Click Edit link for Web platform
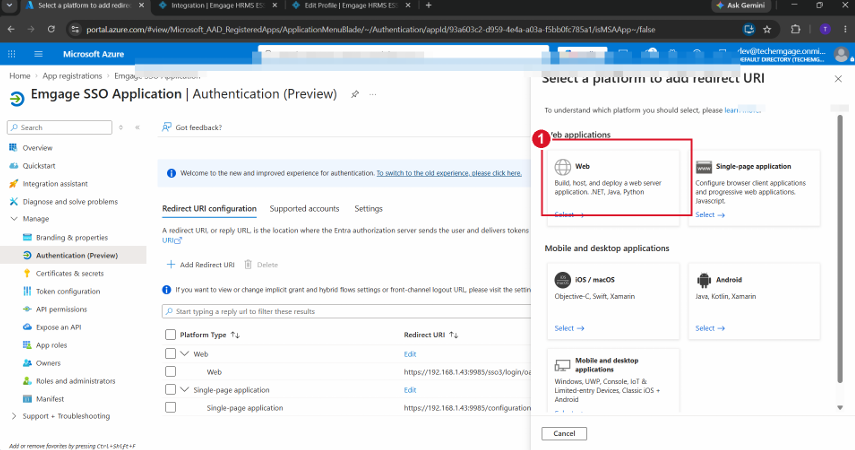Image resolution: width=855 pixels, height=450 pixels. point(410,354)
